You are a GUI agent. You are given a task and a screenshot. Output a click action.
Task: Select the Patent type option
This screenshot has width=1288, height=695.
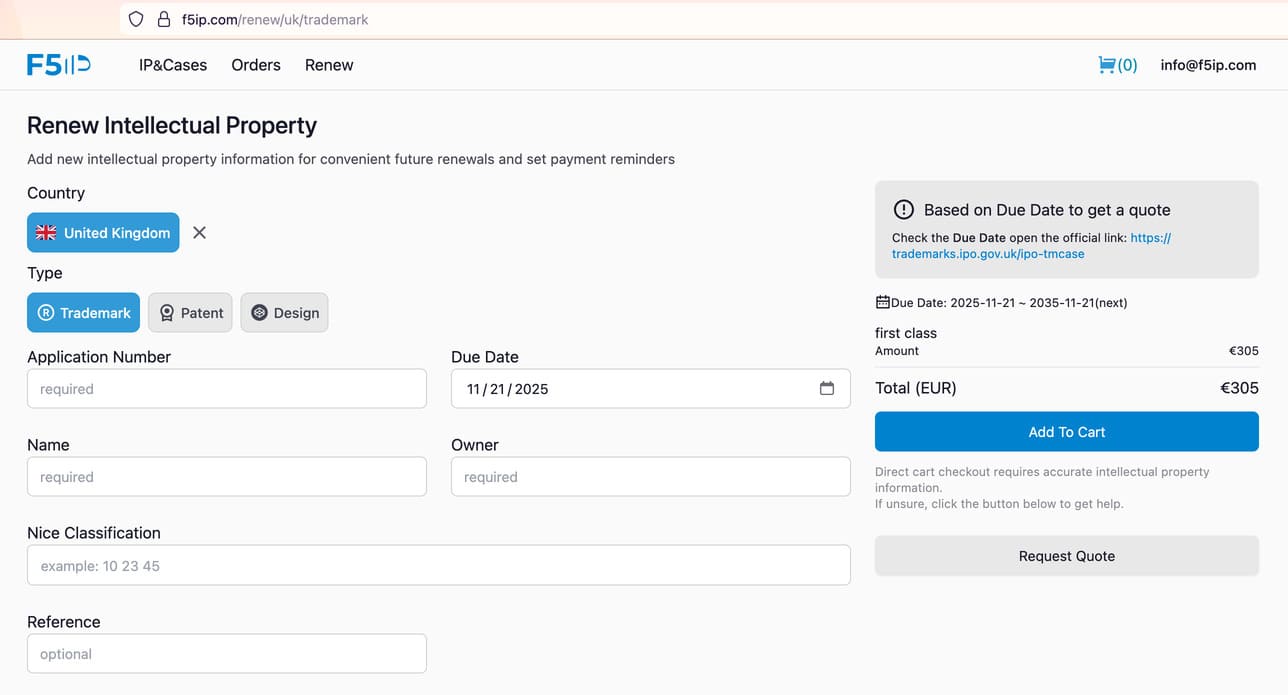190,313
